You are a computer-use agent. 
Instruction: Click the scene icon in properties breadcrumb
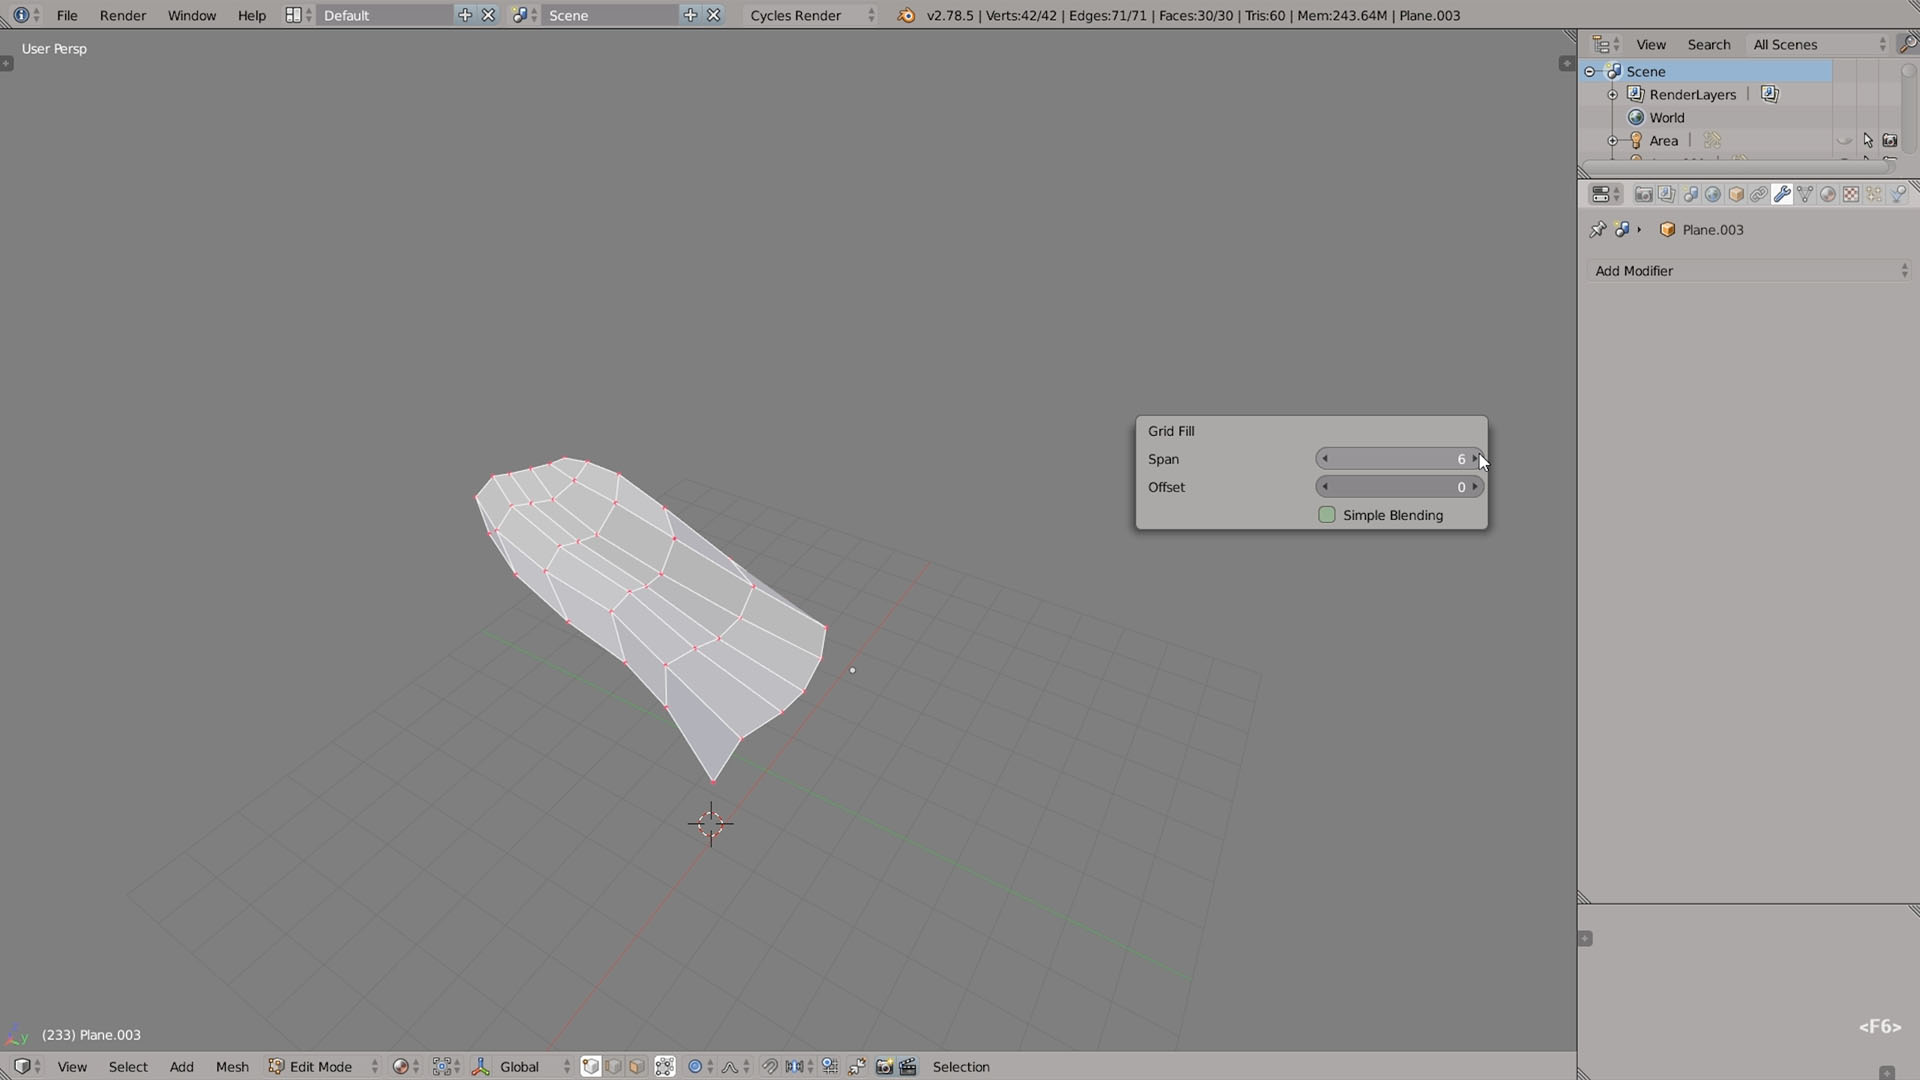1622,230
